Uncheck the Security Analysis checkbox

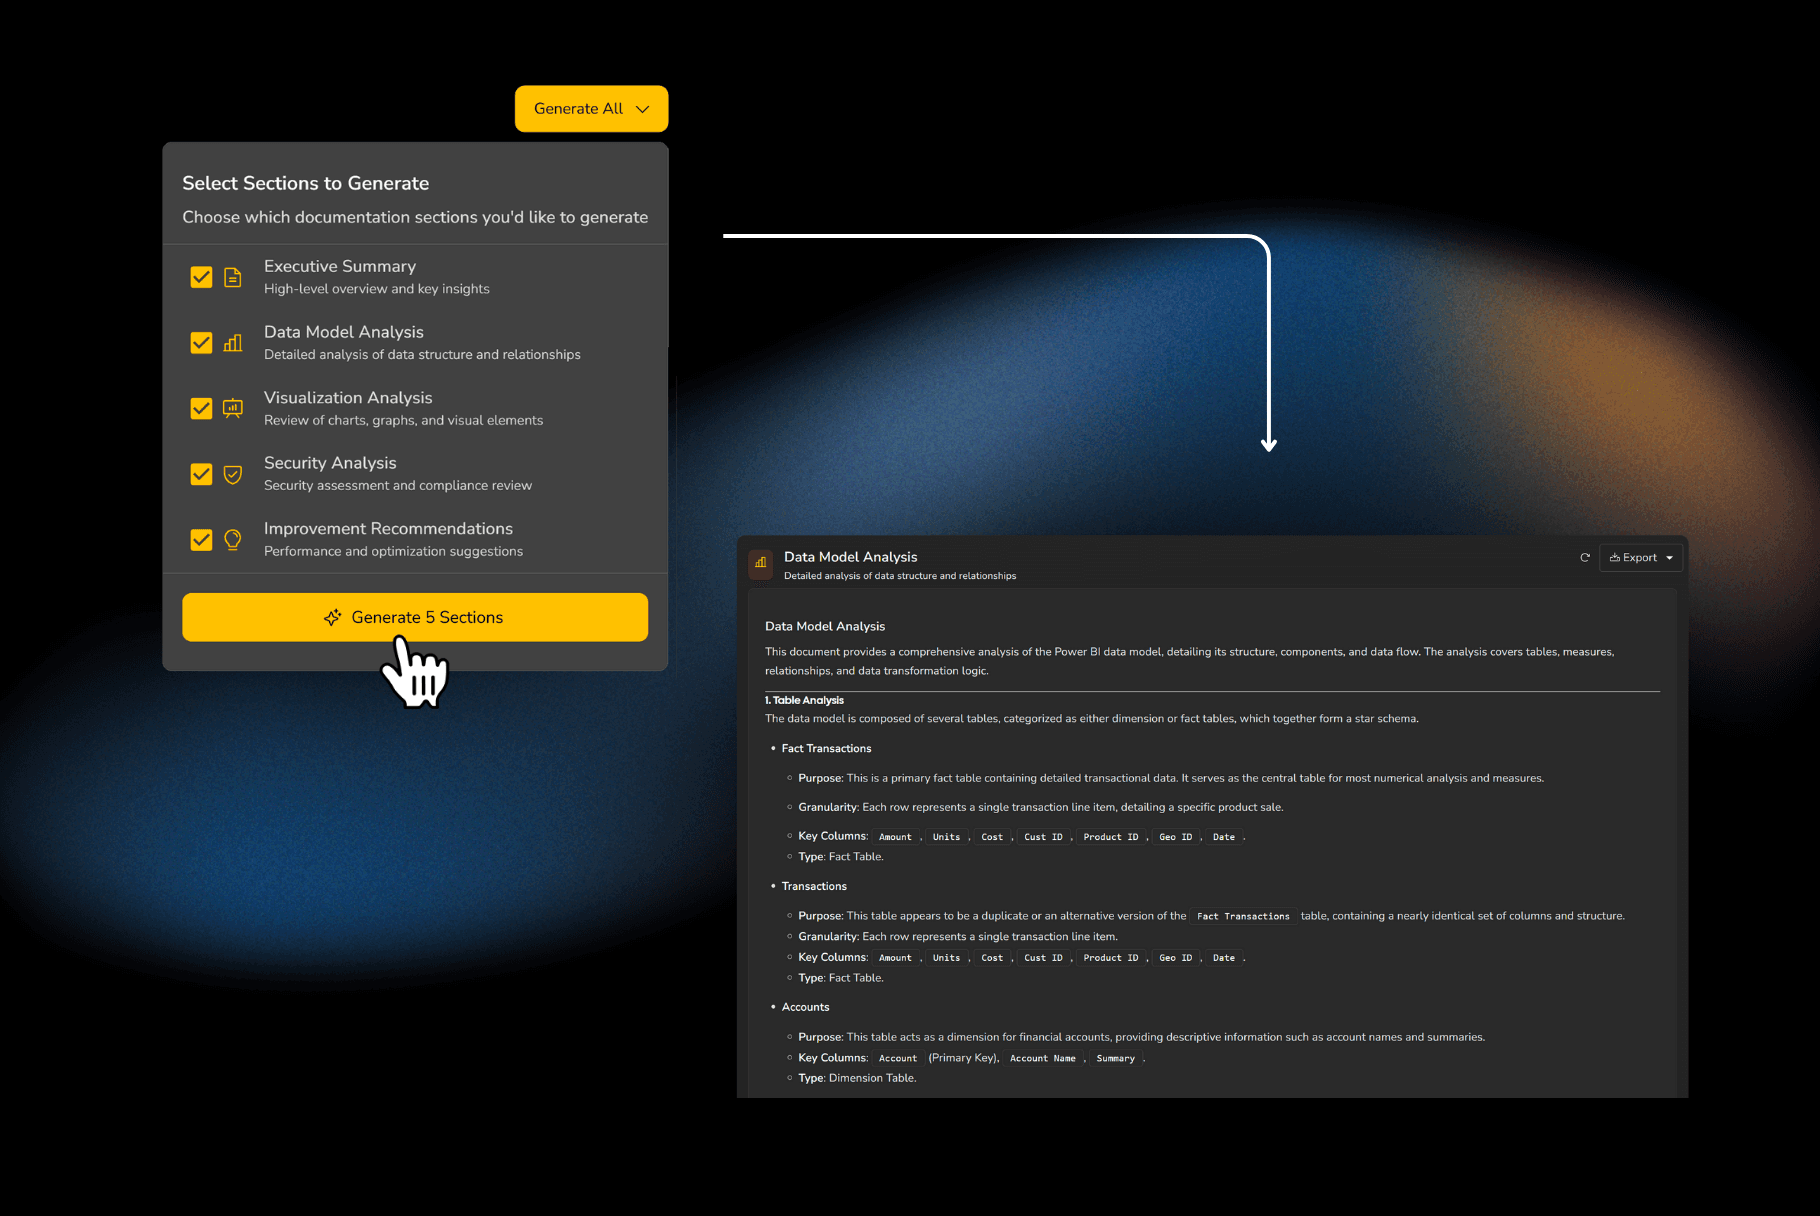[201, 474]
